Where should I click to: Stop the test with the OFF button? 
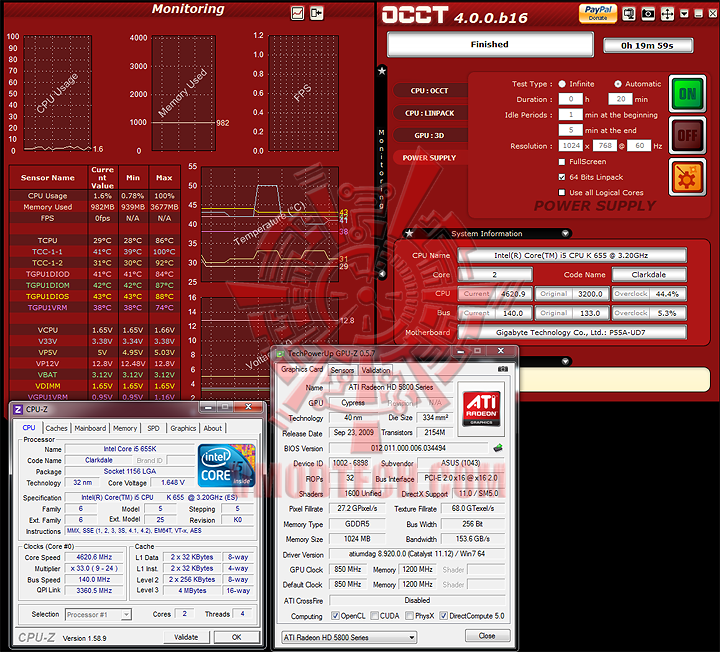pos(687,135)
